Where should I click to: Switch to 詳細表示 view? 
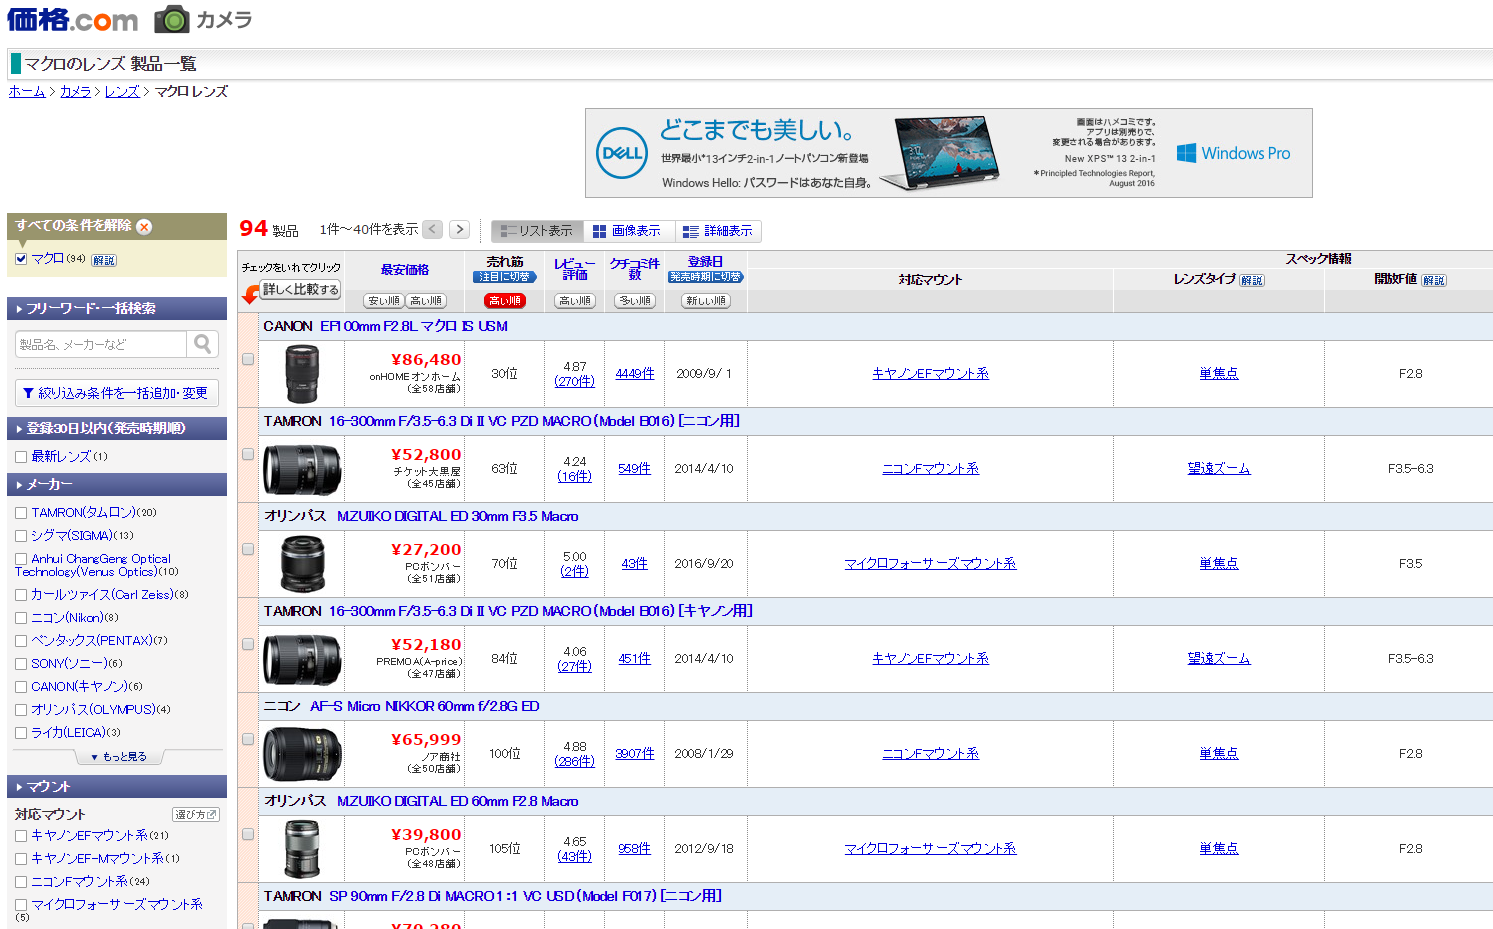coord(718,231)
